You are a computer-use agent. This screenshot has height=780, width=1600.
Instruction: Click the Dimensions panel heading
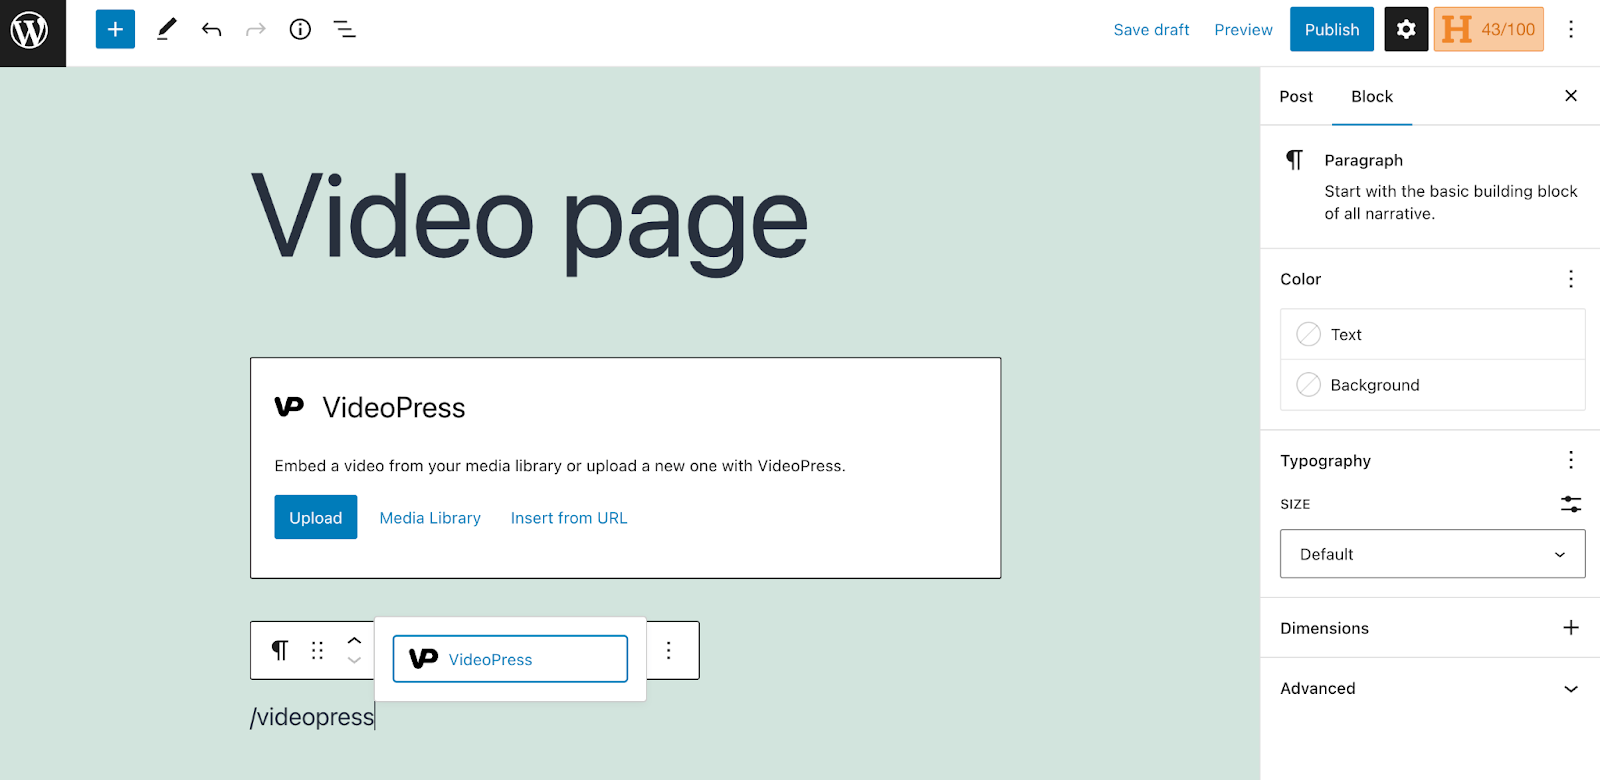[1324, 628]
